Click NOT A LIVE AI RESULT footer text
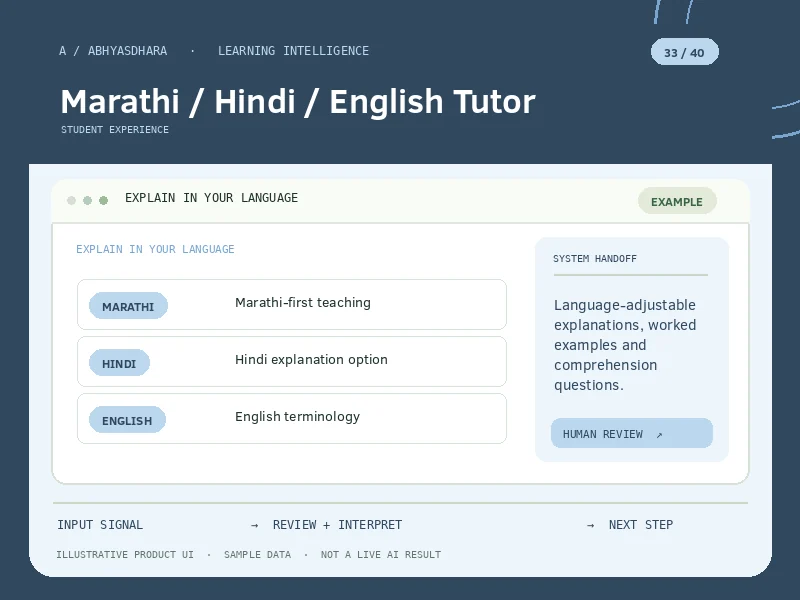Screen dimensions: 800x600 pyautogui.click(x=381, y=555)
